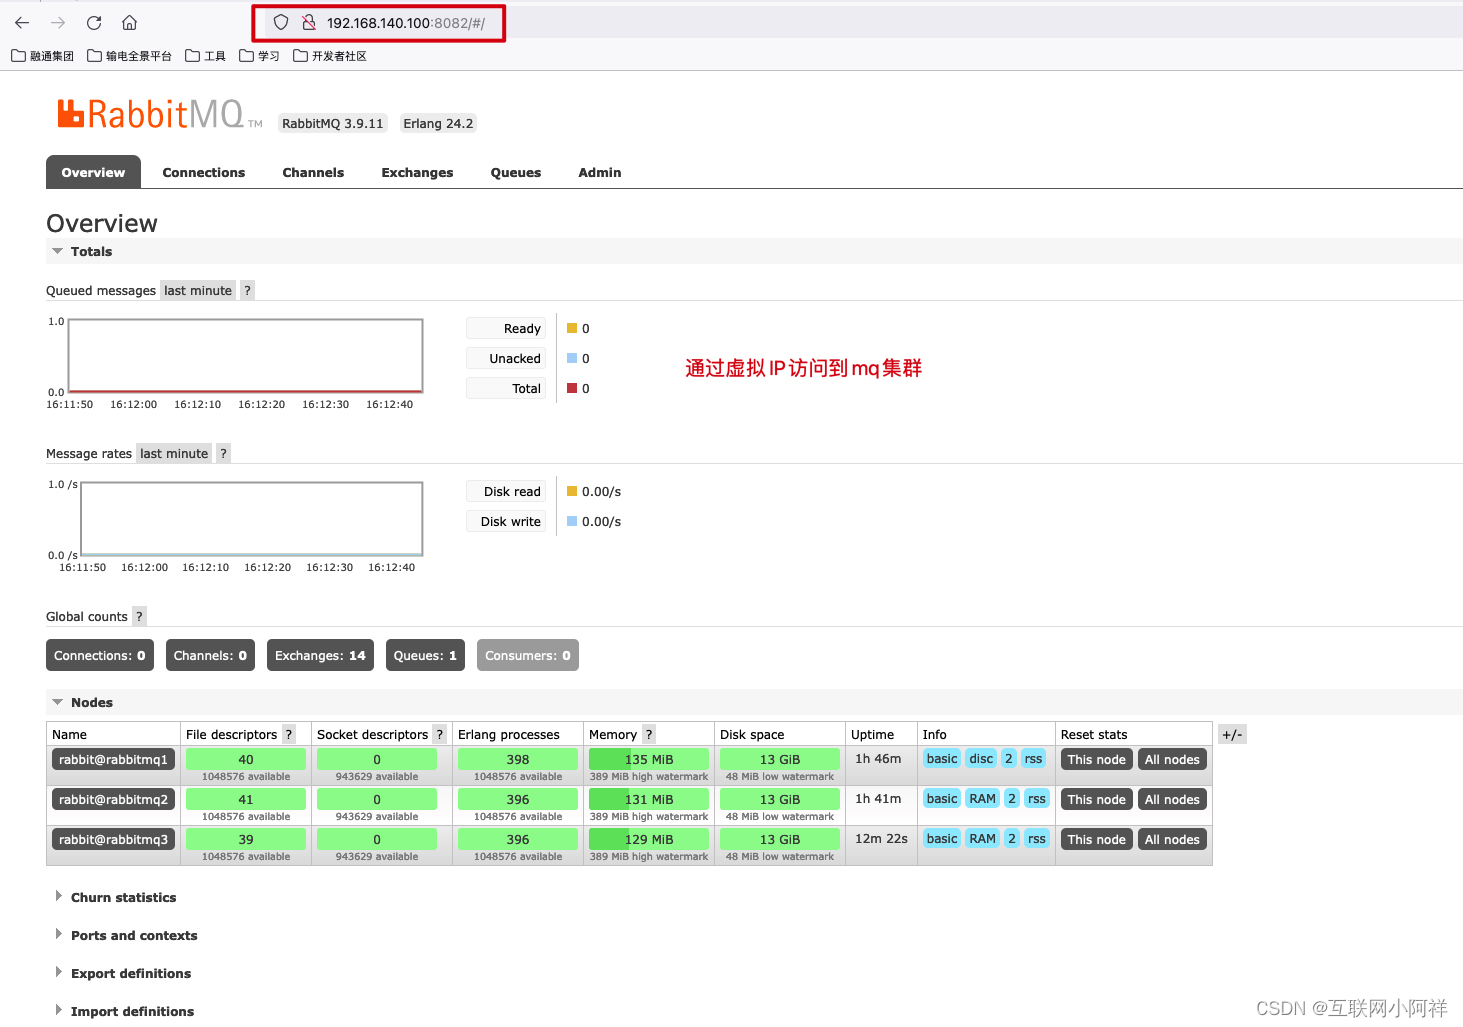Click the red Total color swatch
This screenshot has width=1463, height=1027.
tap(572, 388)
